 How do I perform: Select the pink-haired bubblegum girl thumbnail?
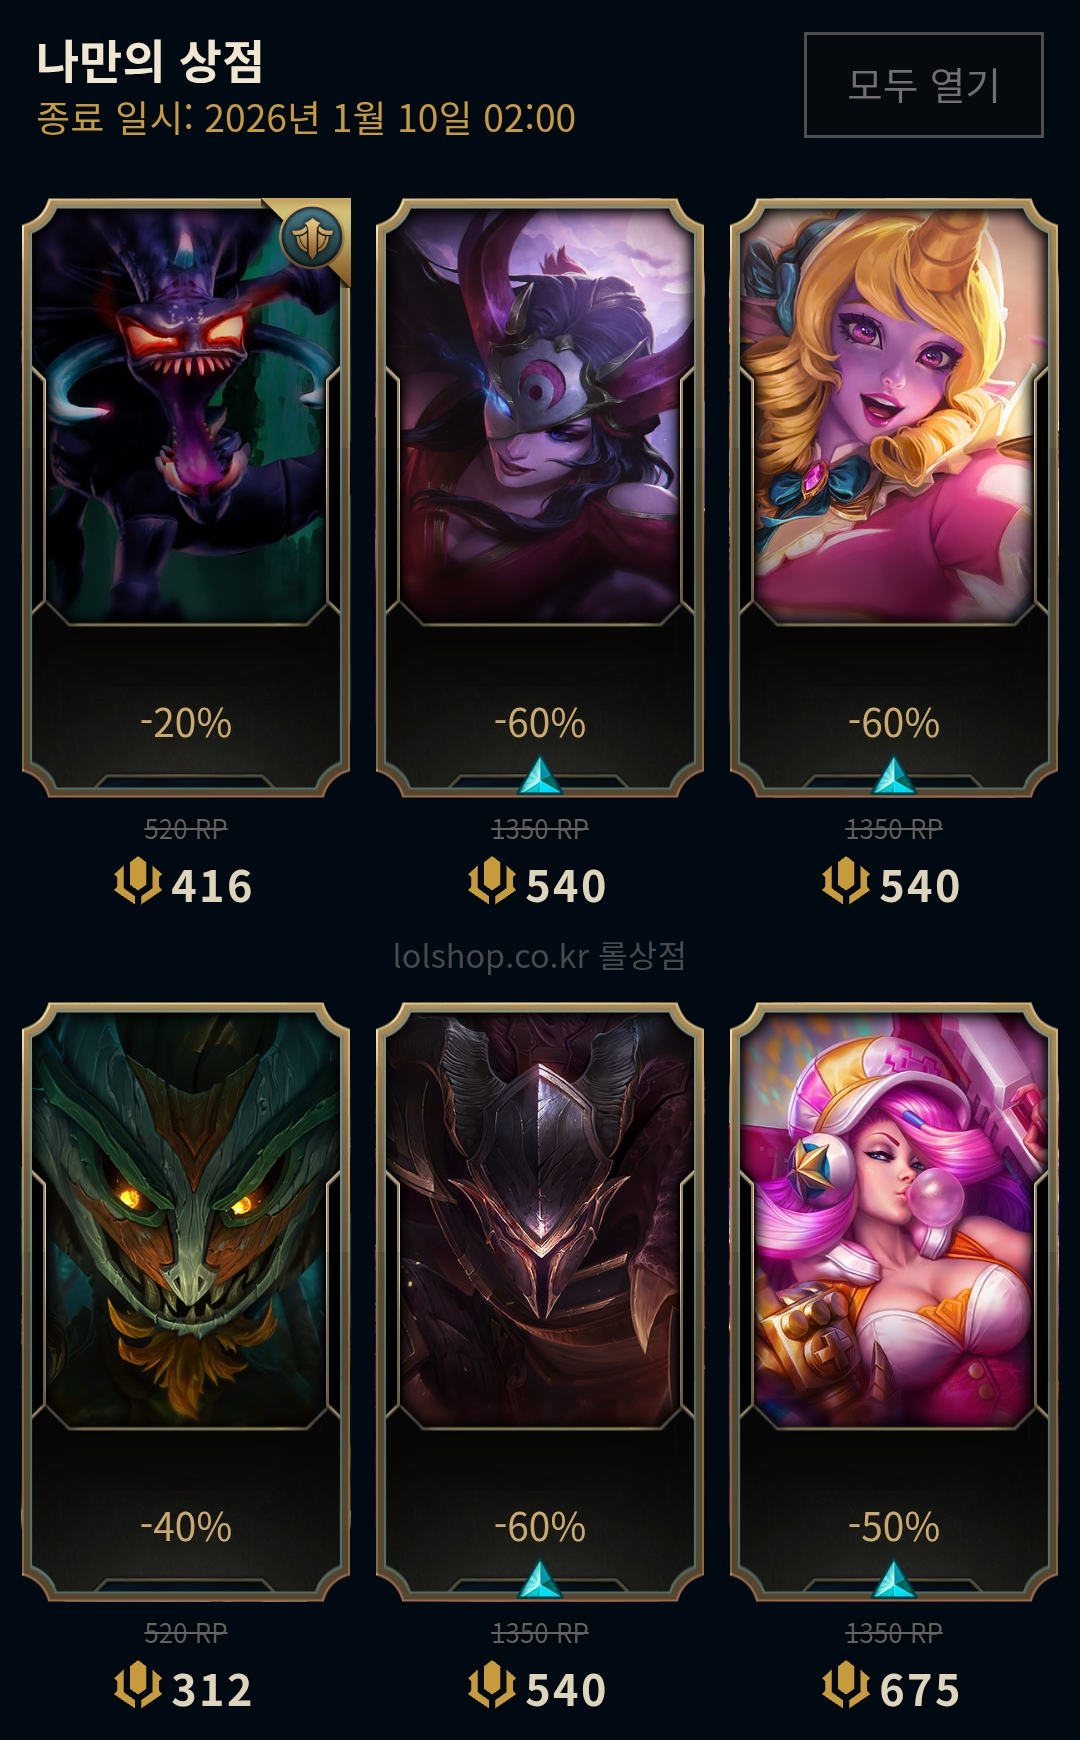(x=894, y=1220)
